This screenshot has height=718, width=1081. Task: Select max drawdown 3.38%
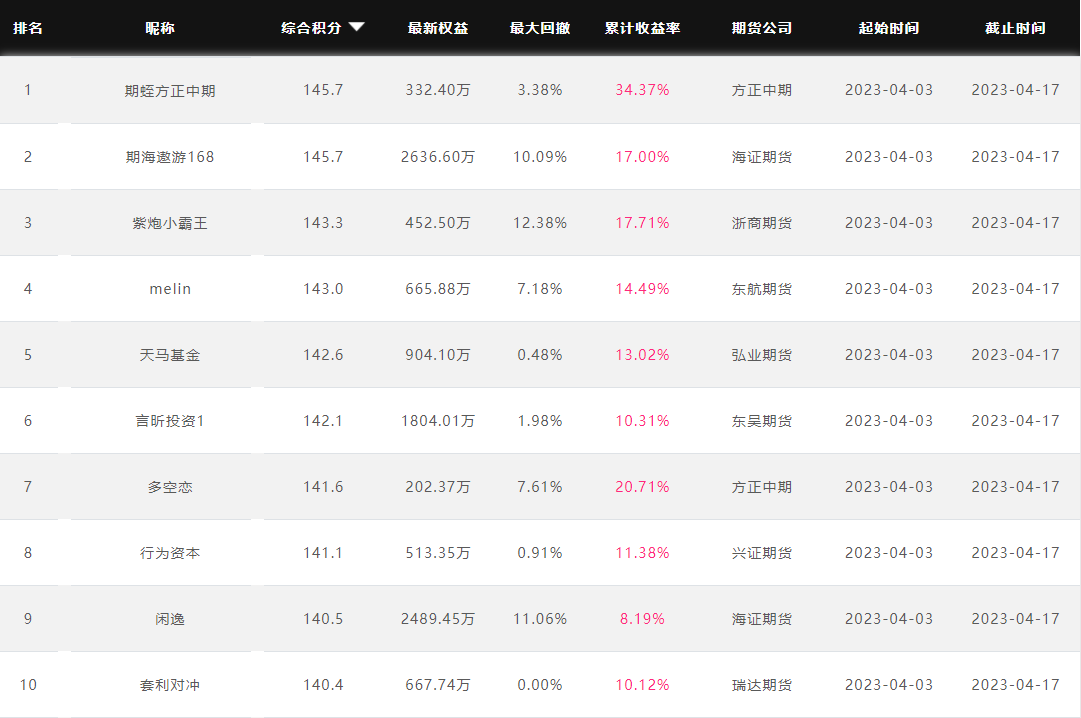540,90
